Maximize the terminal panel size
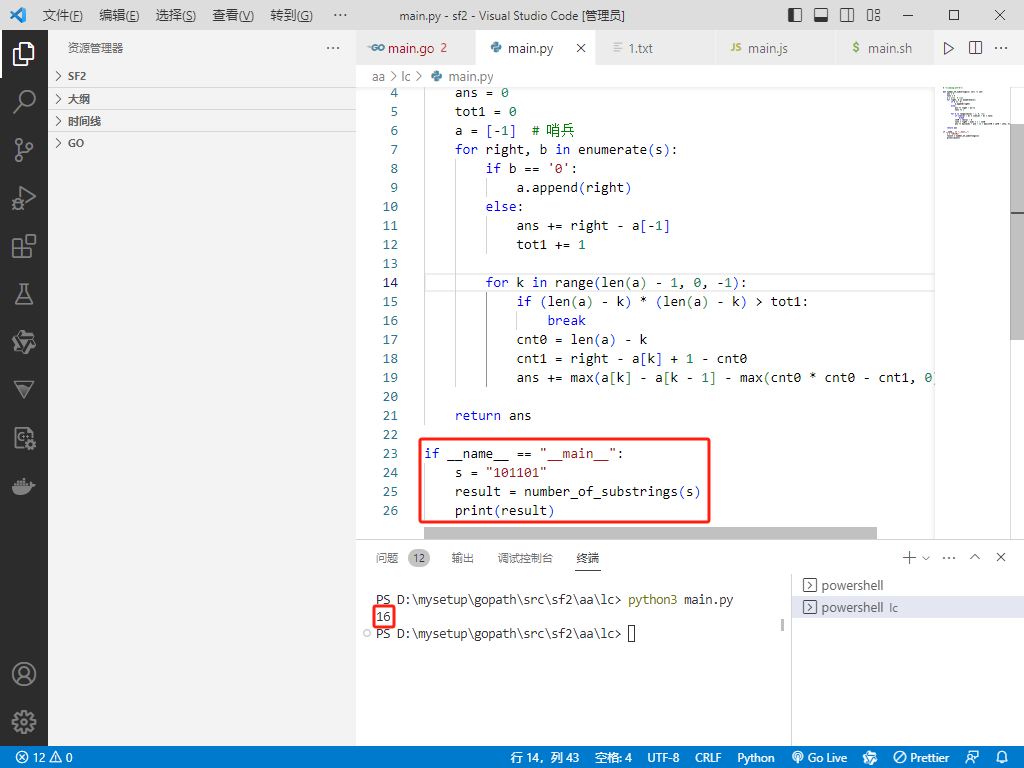 975,557
